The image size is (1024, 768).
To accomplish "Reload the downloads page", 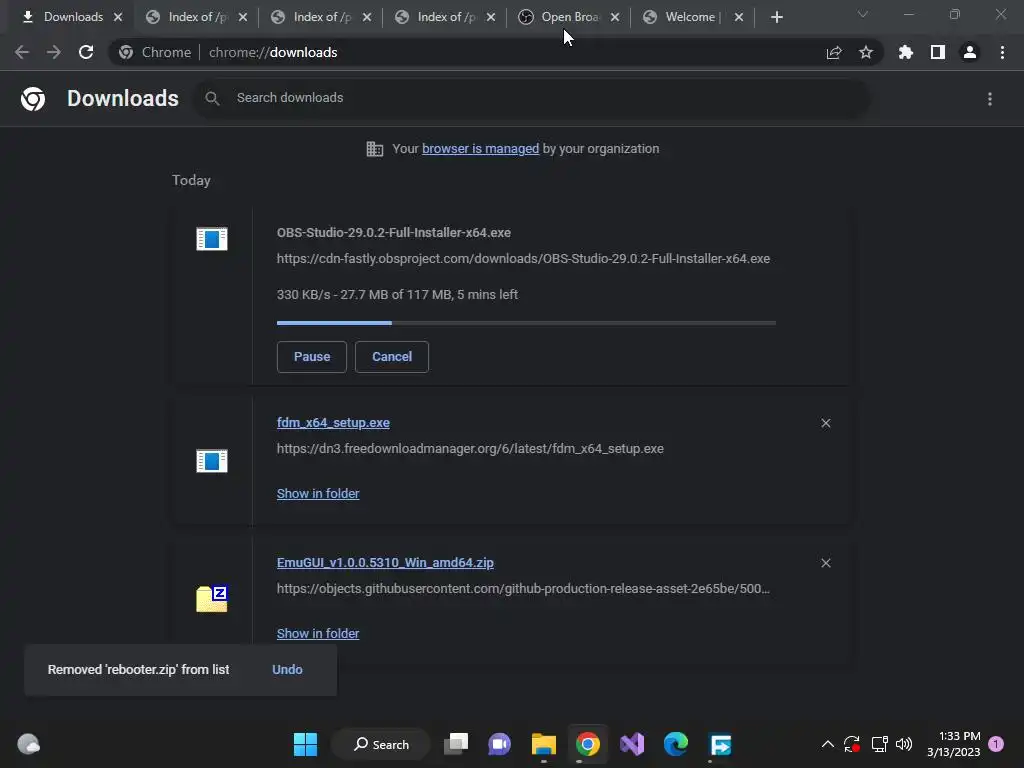I will [86, 52].
